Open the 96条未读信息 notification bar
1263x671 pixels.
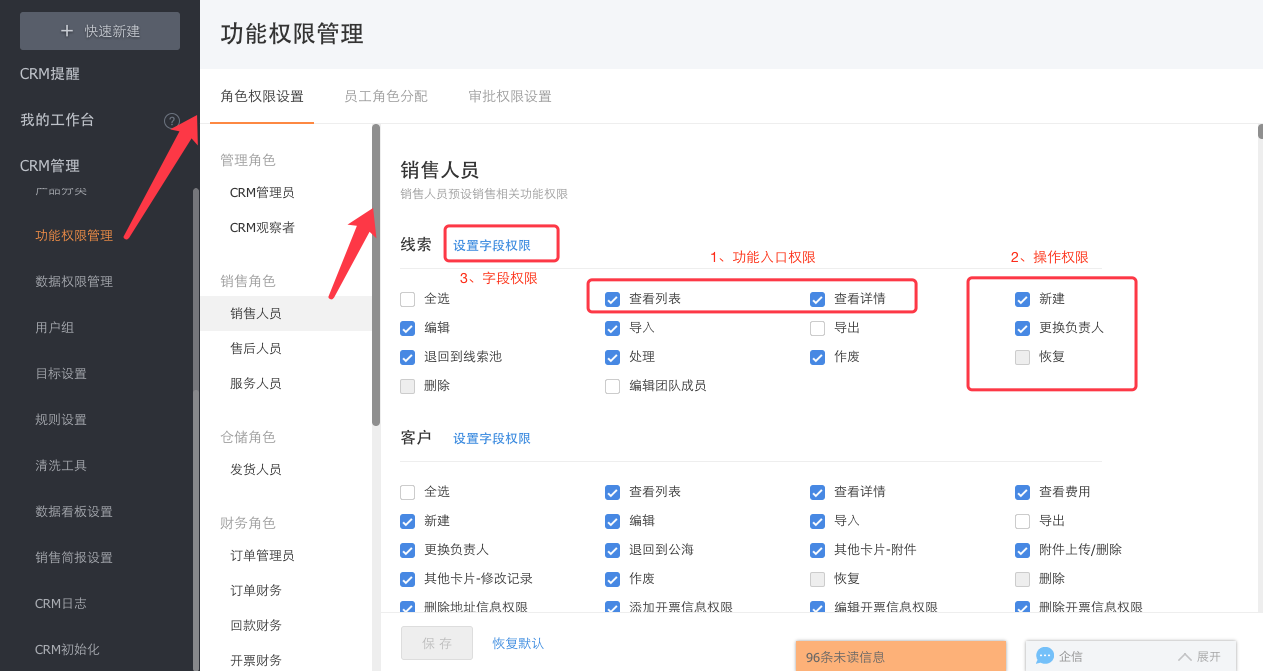[x=900, y=657]
